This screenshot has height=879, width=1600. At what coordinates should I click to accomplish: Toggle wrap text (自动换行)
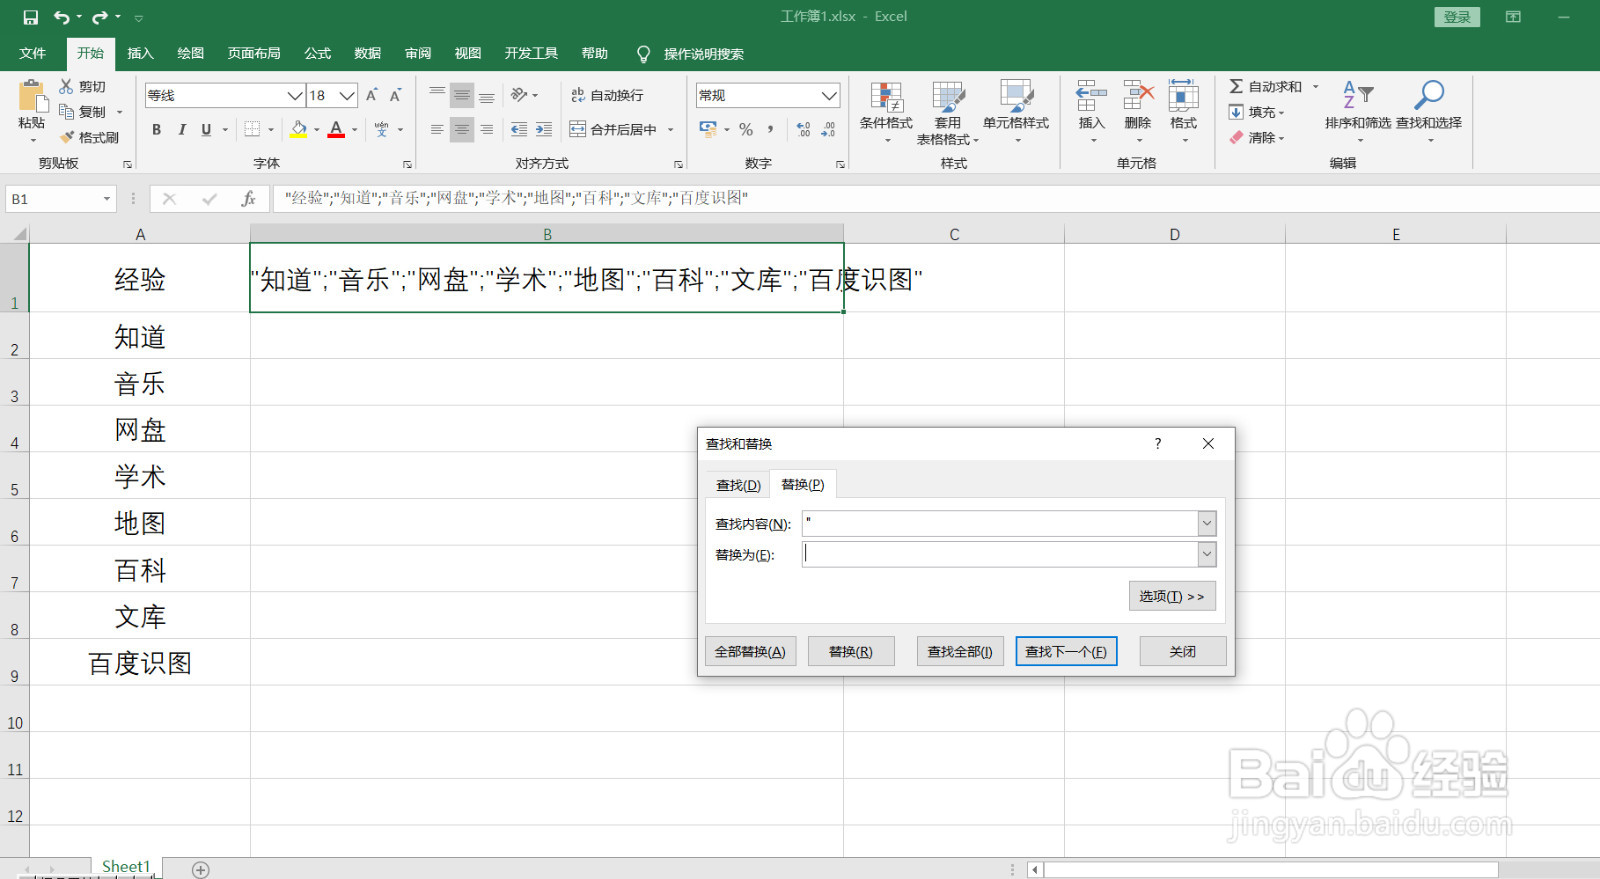pyautogui.click(x=607, y=95)
